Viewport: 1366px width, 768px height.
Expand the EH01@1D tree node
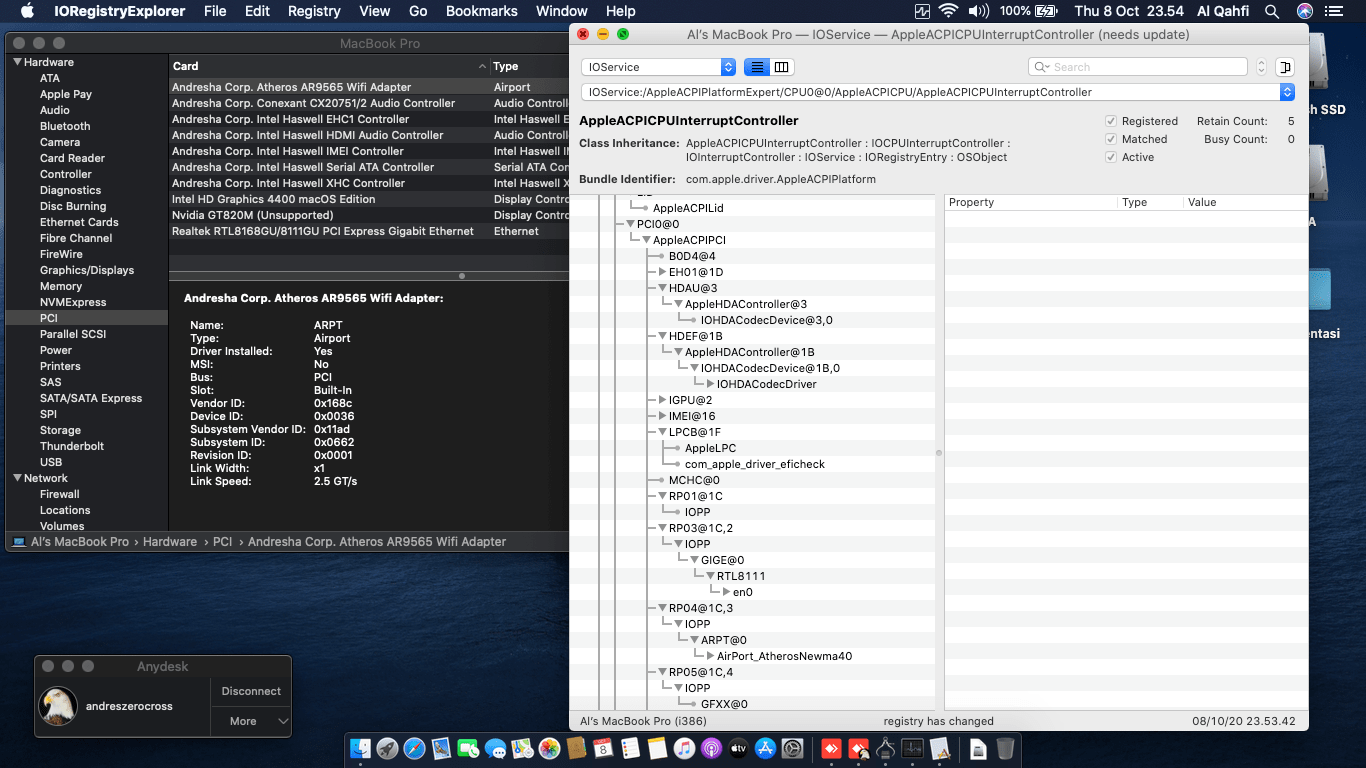pyautogui.click(x=662, y=272)
